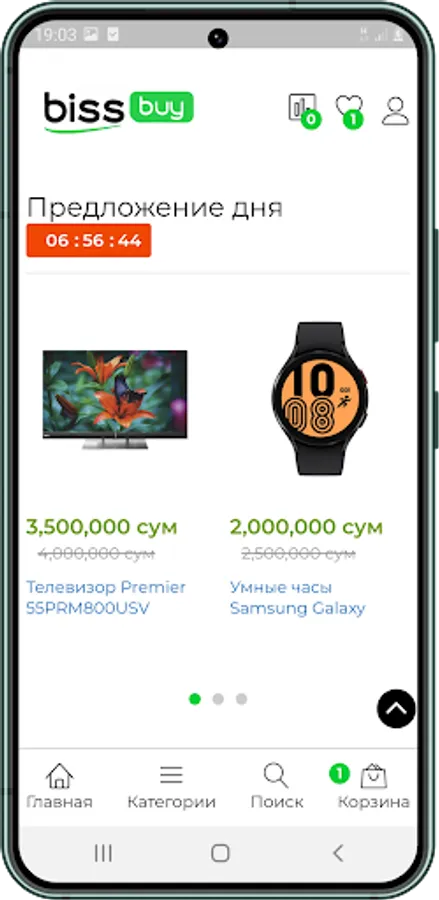Go to Главная home tab

[x=60, y=786]
